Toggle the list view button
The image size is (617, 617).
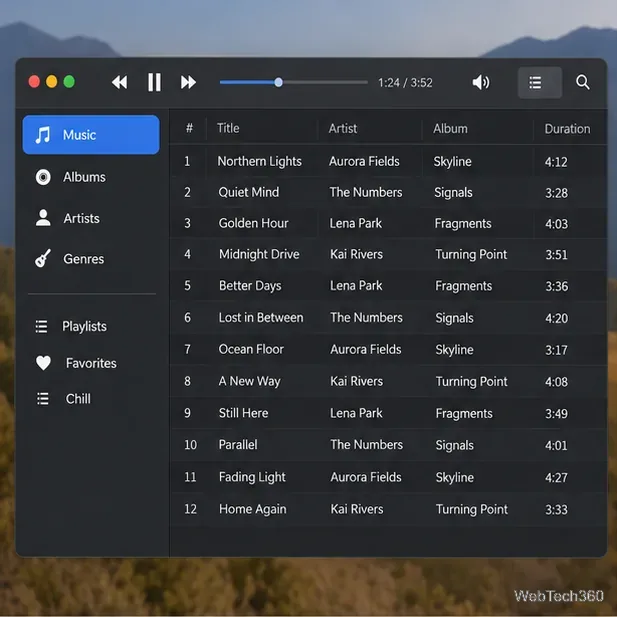539,83
